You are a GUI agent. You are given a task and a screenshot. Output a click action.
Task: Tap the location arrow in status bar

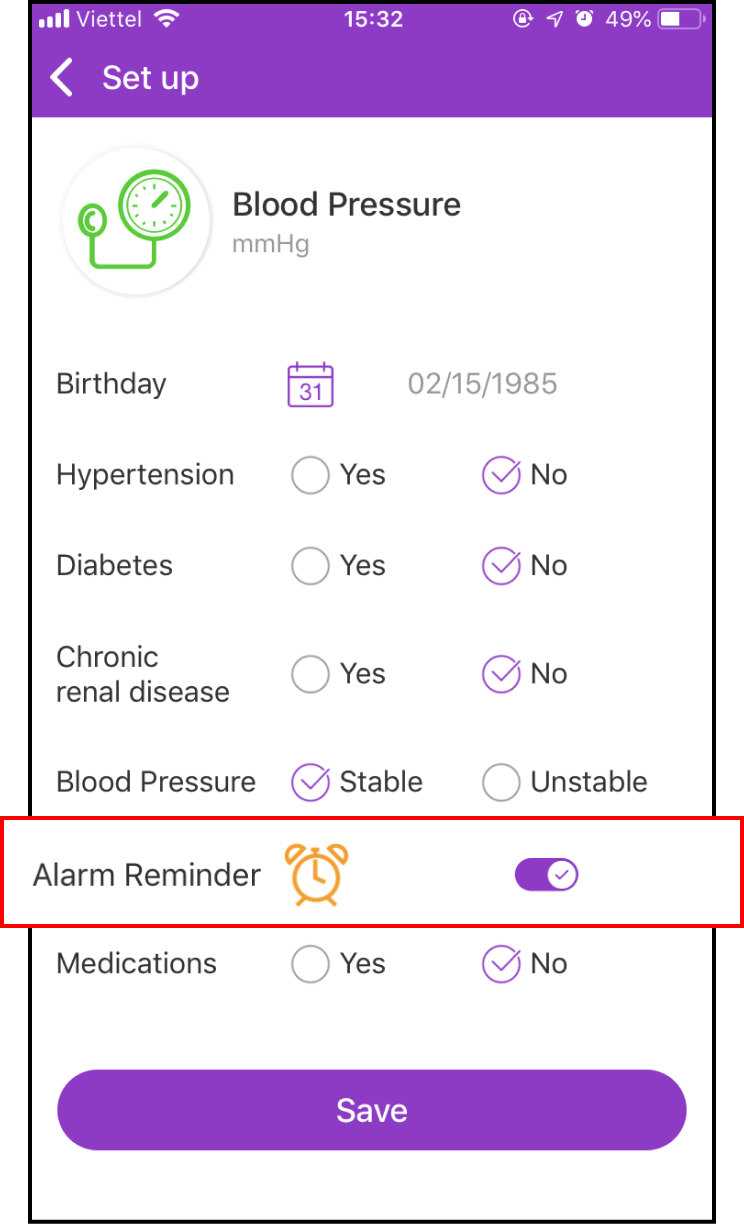click(554, 19)
